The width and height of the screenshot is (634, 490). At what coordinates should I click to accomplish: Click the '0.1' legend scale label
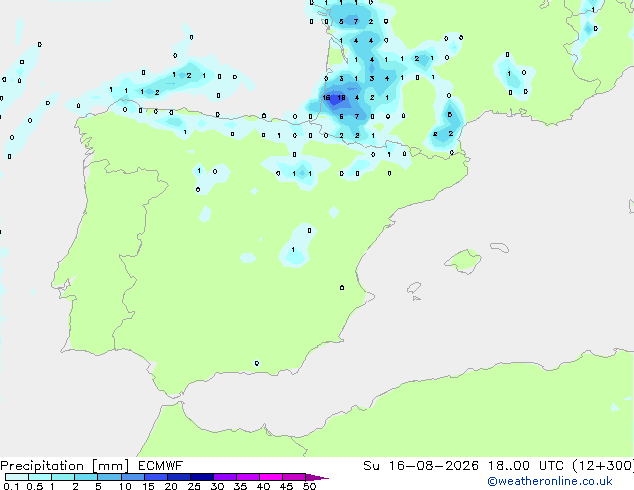click(x=11, y=486)
